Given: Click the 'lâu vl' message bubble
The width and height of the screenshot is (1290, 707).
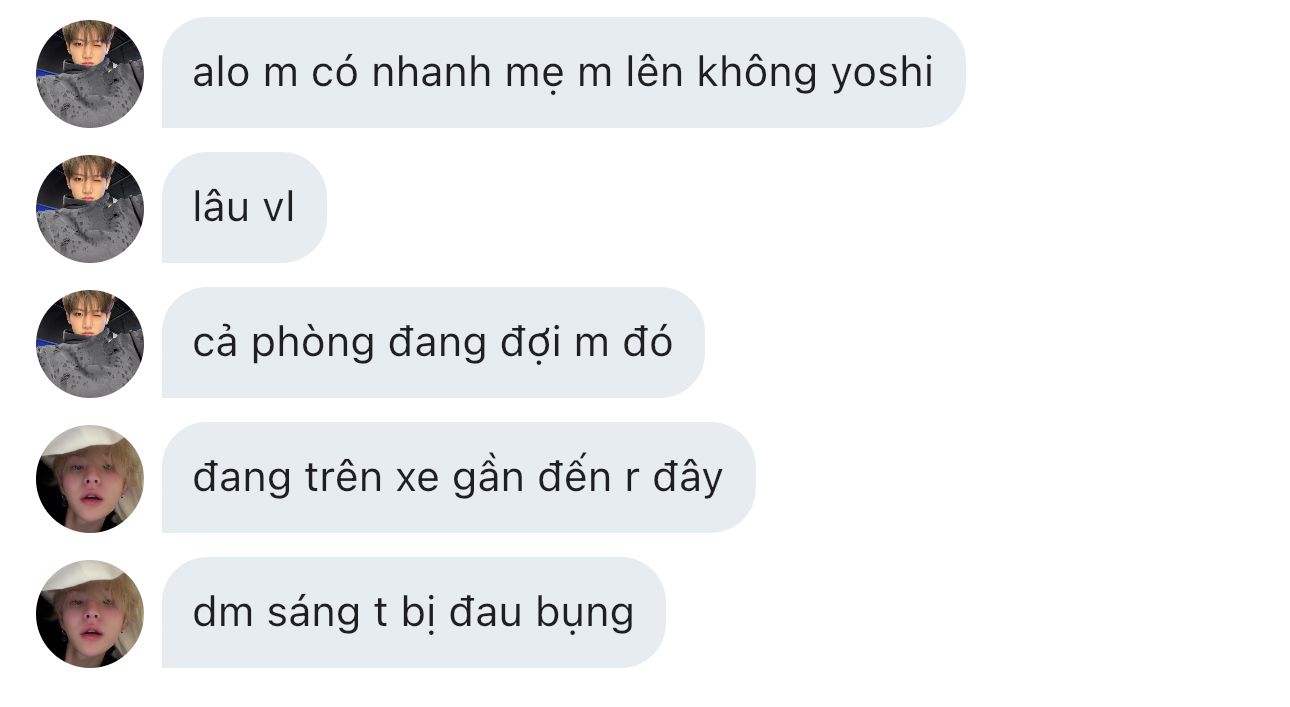Looking at the screenshot, I should (x=244, y=208).
